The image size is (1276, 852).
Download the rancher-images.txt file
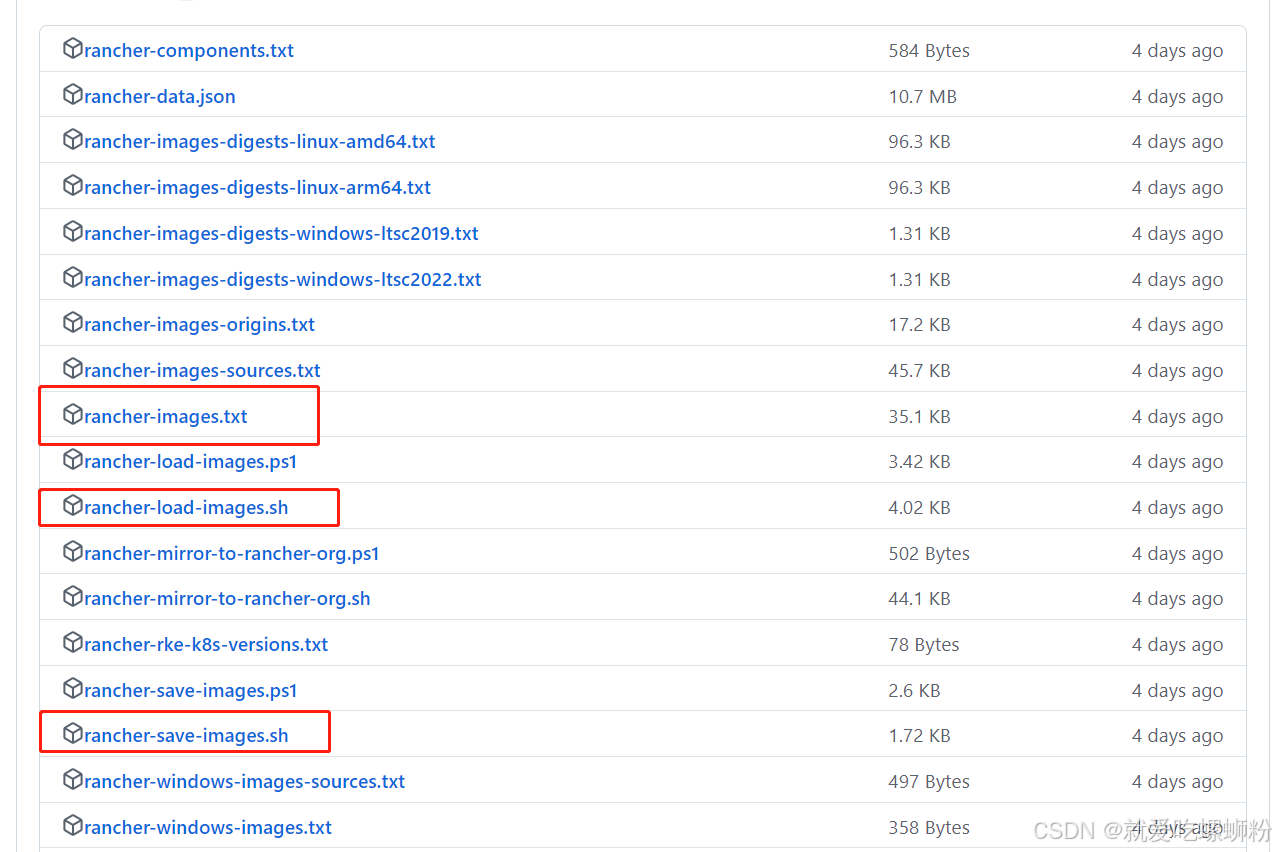click(x=166, y=416)
